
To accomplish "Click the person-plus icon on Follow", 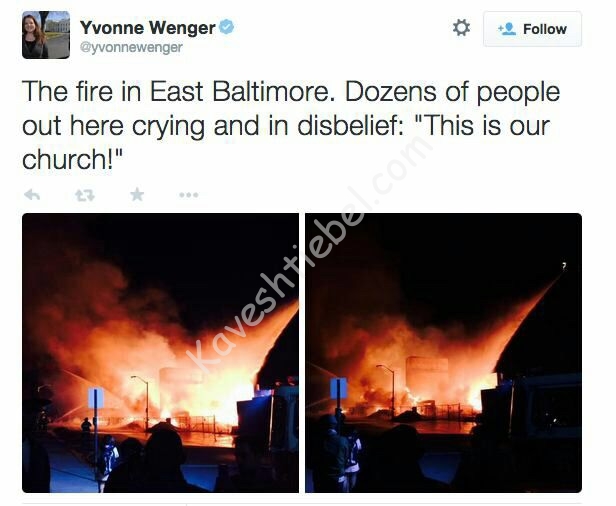I will point(507,29).
